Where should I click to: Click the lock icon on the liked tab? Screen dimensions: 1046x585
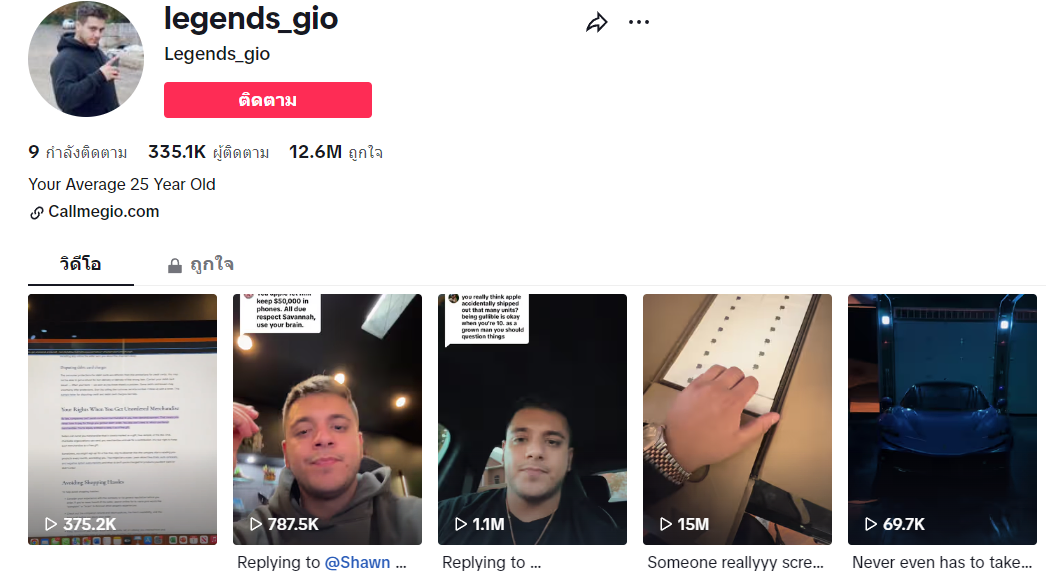[x=175, y=265]
